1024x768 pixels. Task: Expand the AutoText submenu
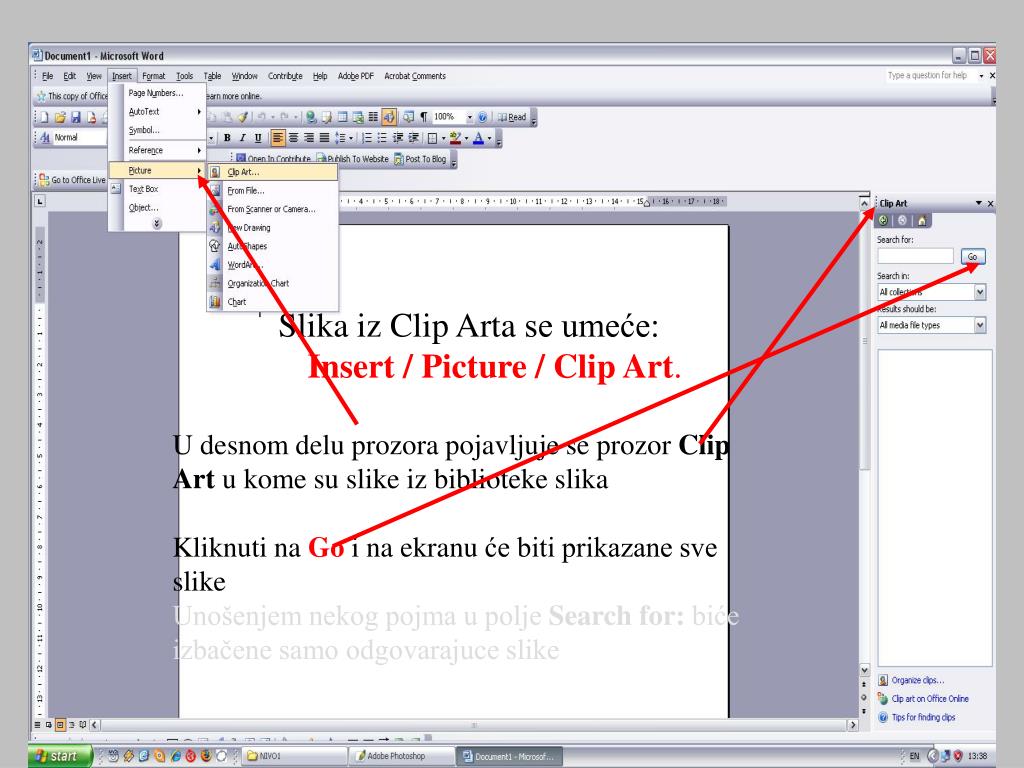pos(155,112)
